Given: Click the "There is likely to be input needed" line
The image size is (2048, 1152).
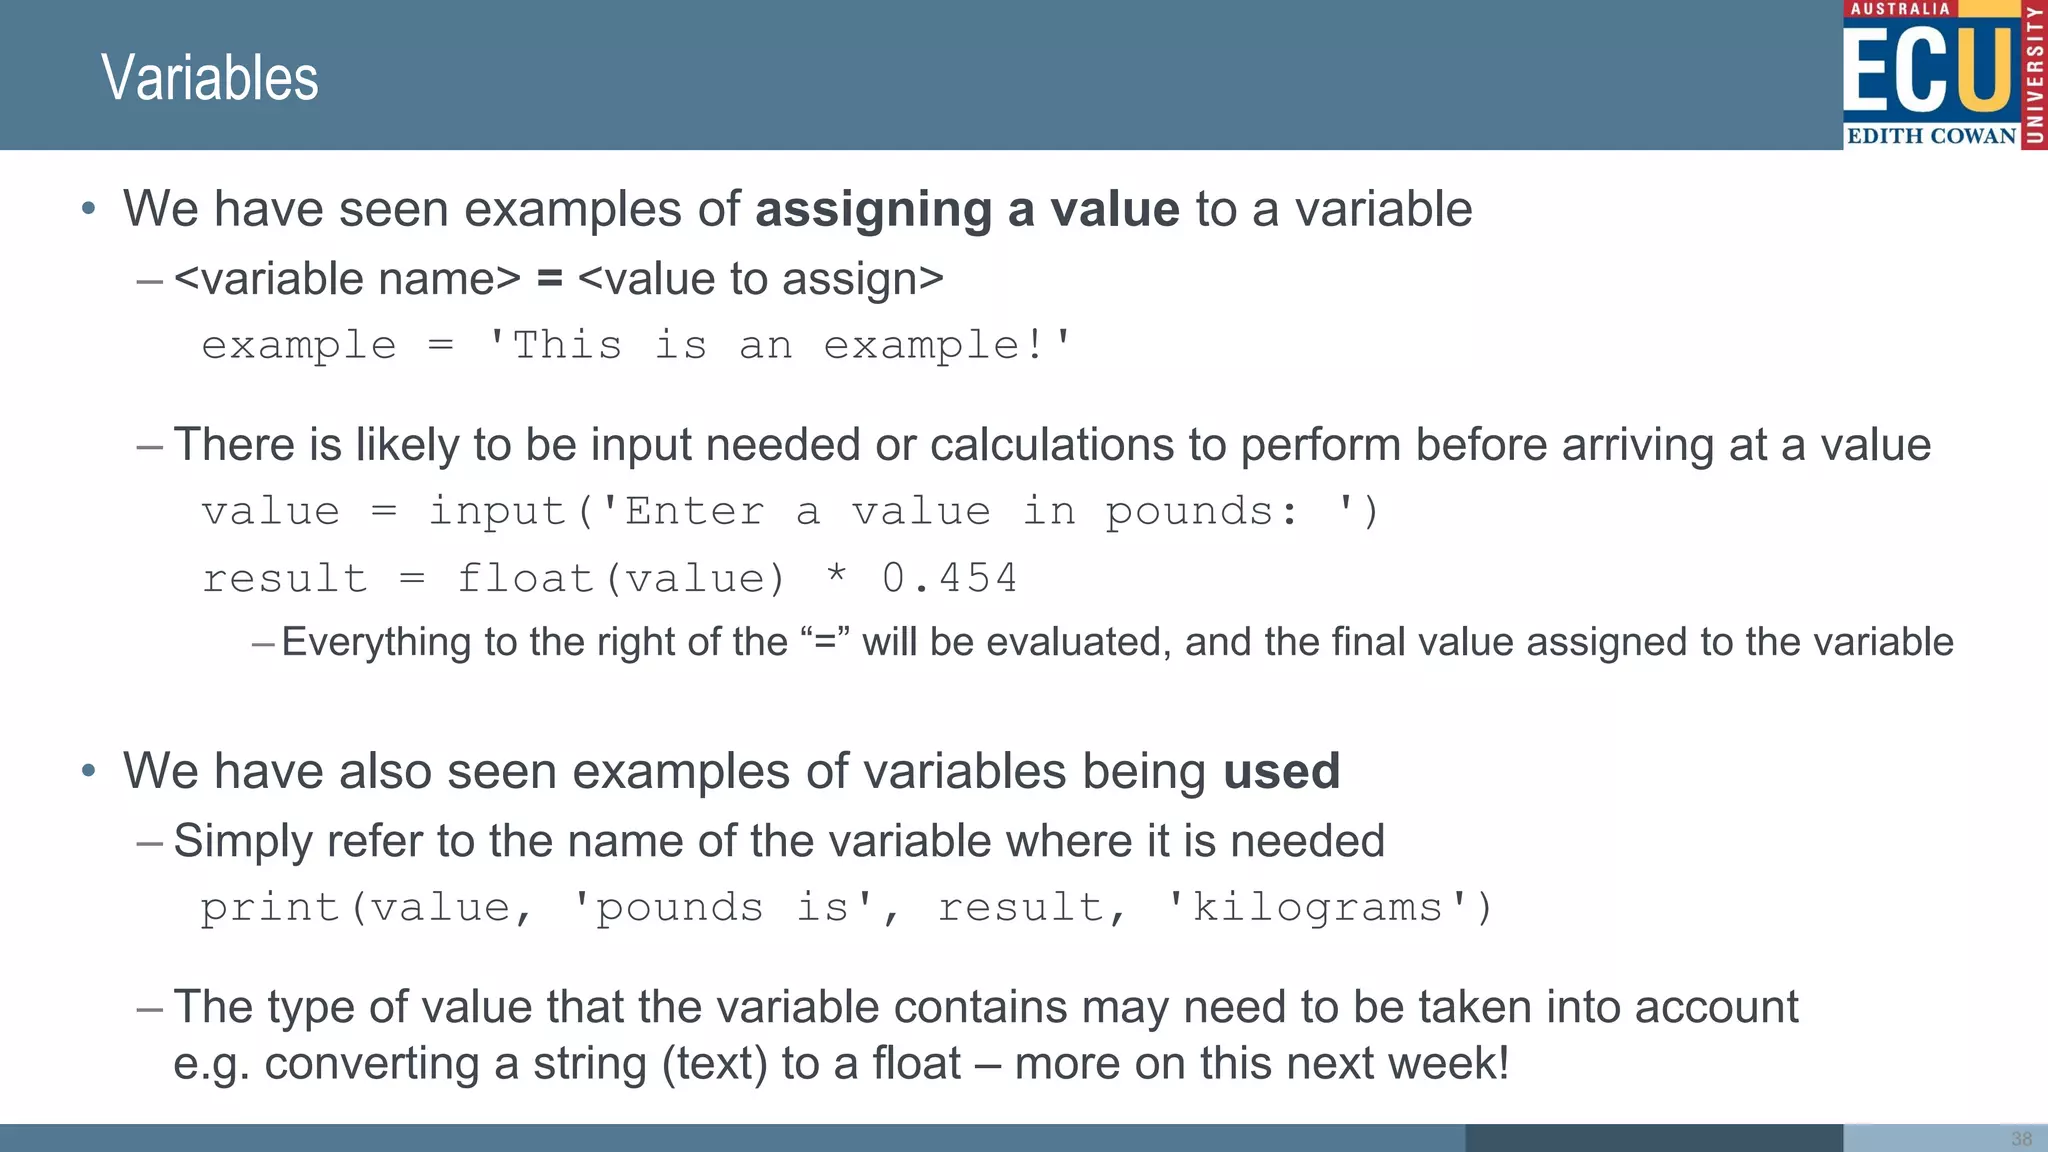Looking at the screenshot, I should [1052, 445].
